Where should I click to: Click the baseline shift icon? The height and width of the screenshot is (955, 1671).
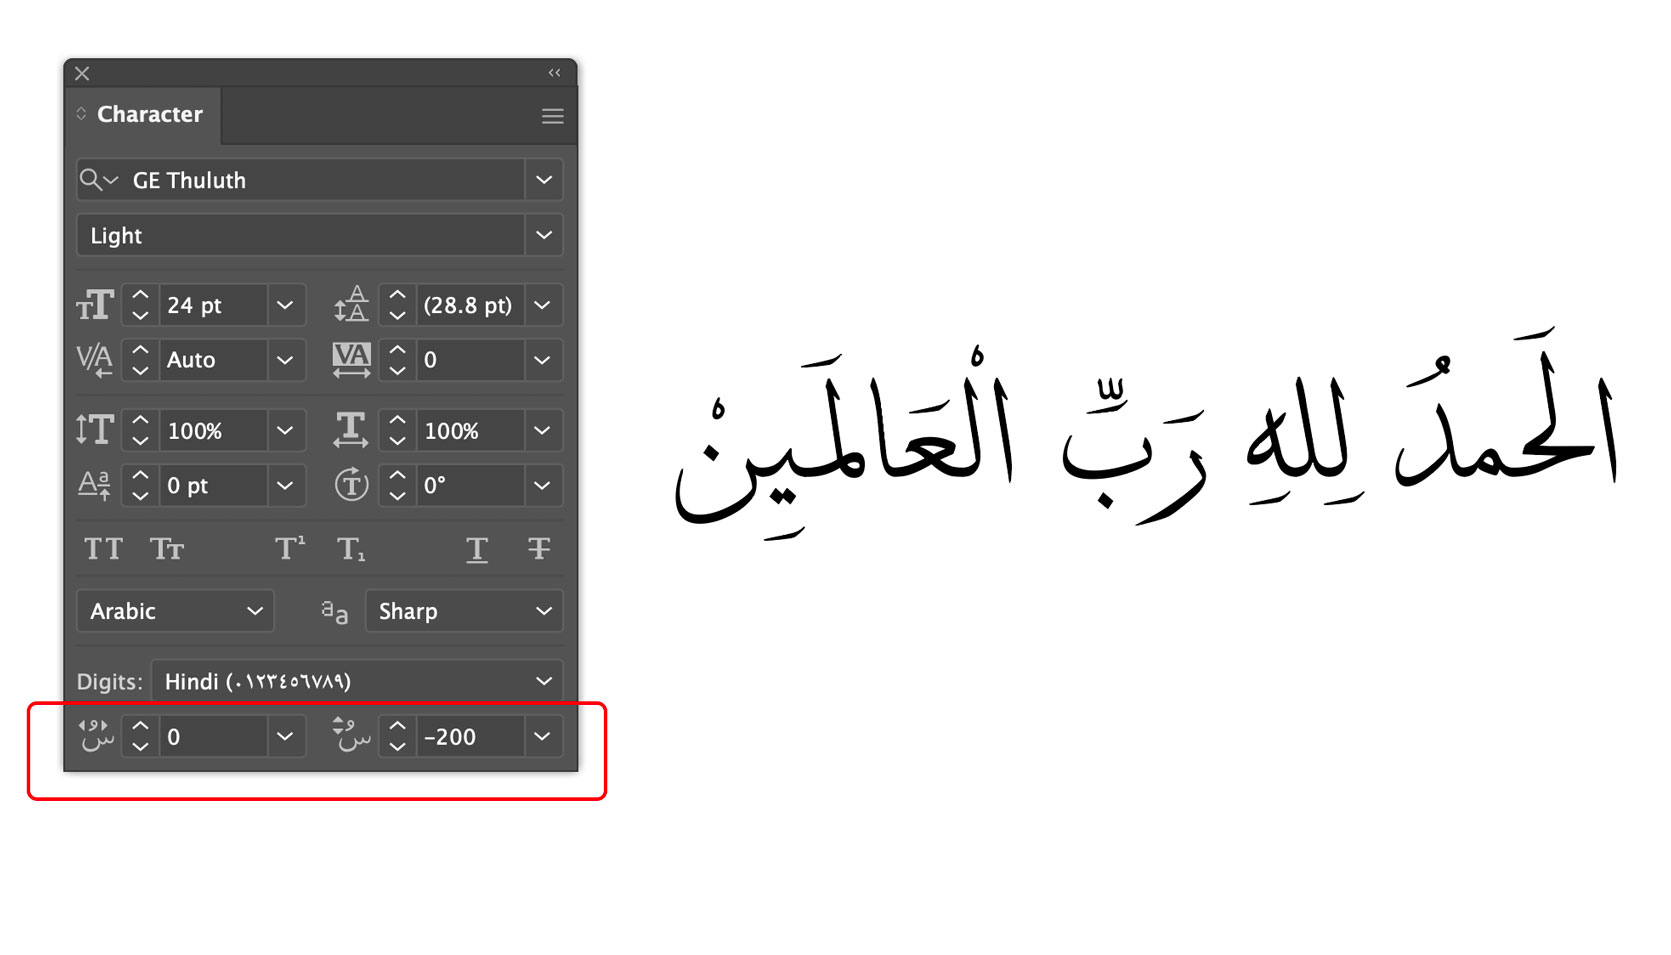[94, 485]
